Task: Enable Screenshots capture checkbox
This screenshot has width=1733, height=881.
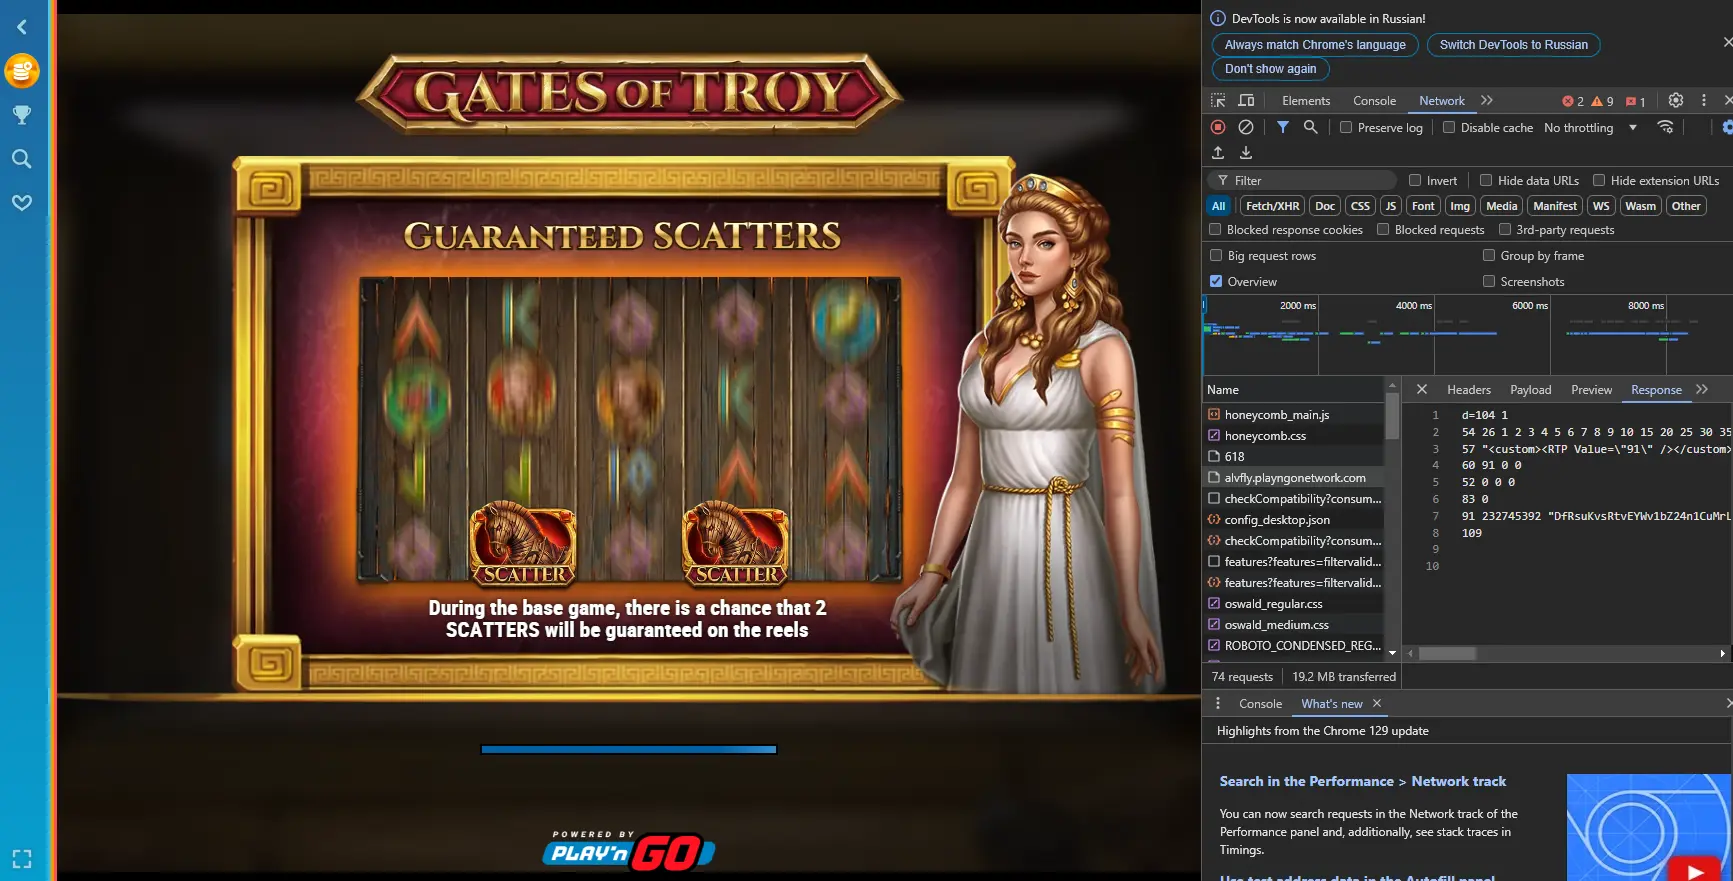Action: pyautogui.click(x=1489, y=282)
